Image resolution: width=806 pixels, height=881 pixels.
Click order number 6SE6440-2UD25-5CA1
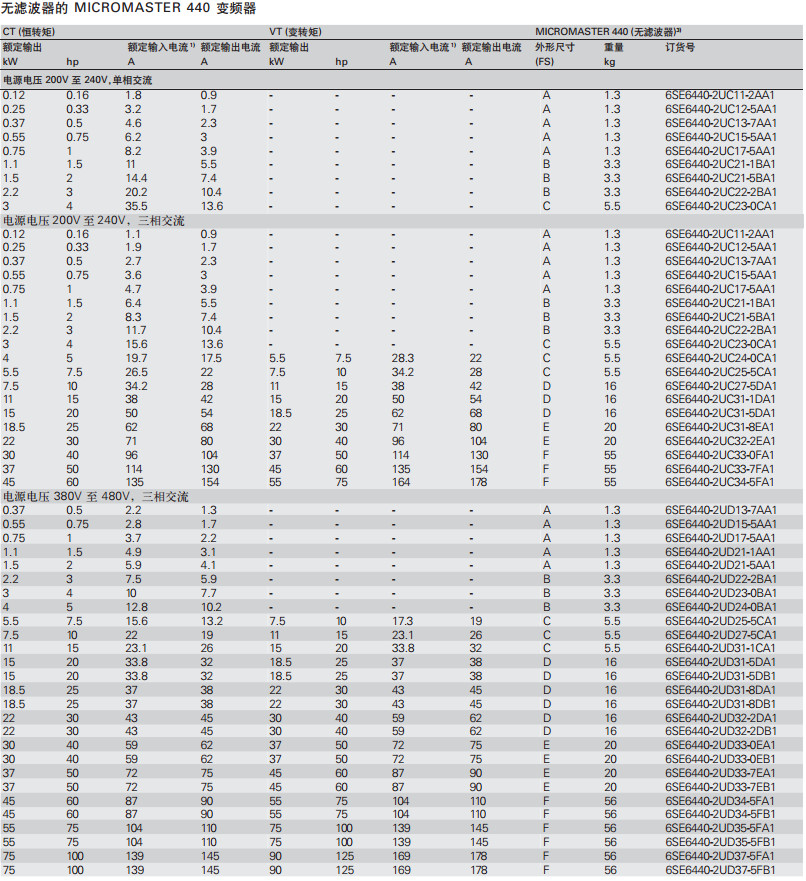(x=720, y=621)
